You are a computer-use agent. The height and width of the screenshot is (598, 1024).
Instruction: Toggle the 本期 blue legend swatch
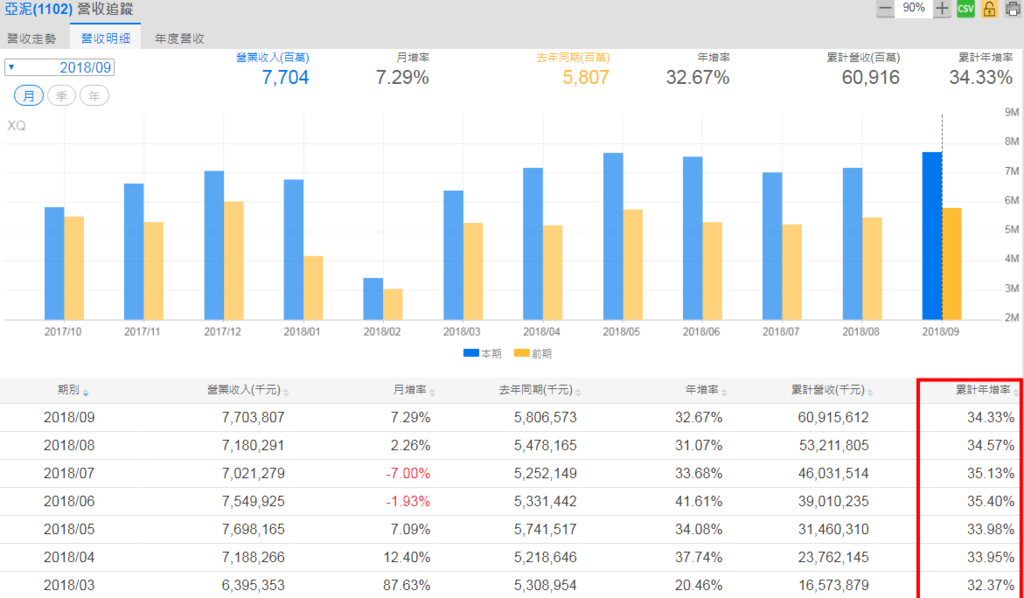pyautogui.click(x=471, y=353)
